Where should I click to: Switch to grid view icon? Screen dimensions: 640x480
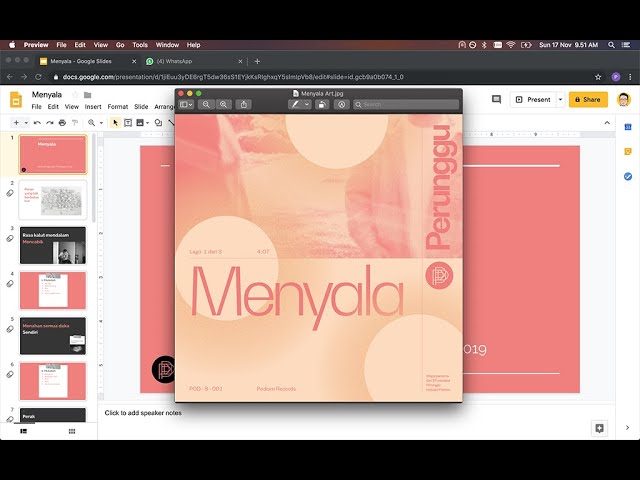72,431
